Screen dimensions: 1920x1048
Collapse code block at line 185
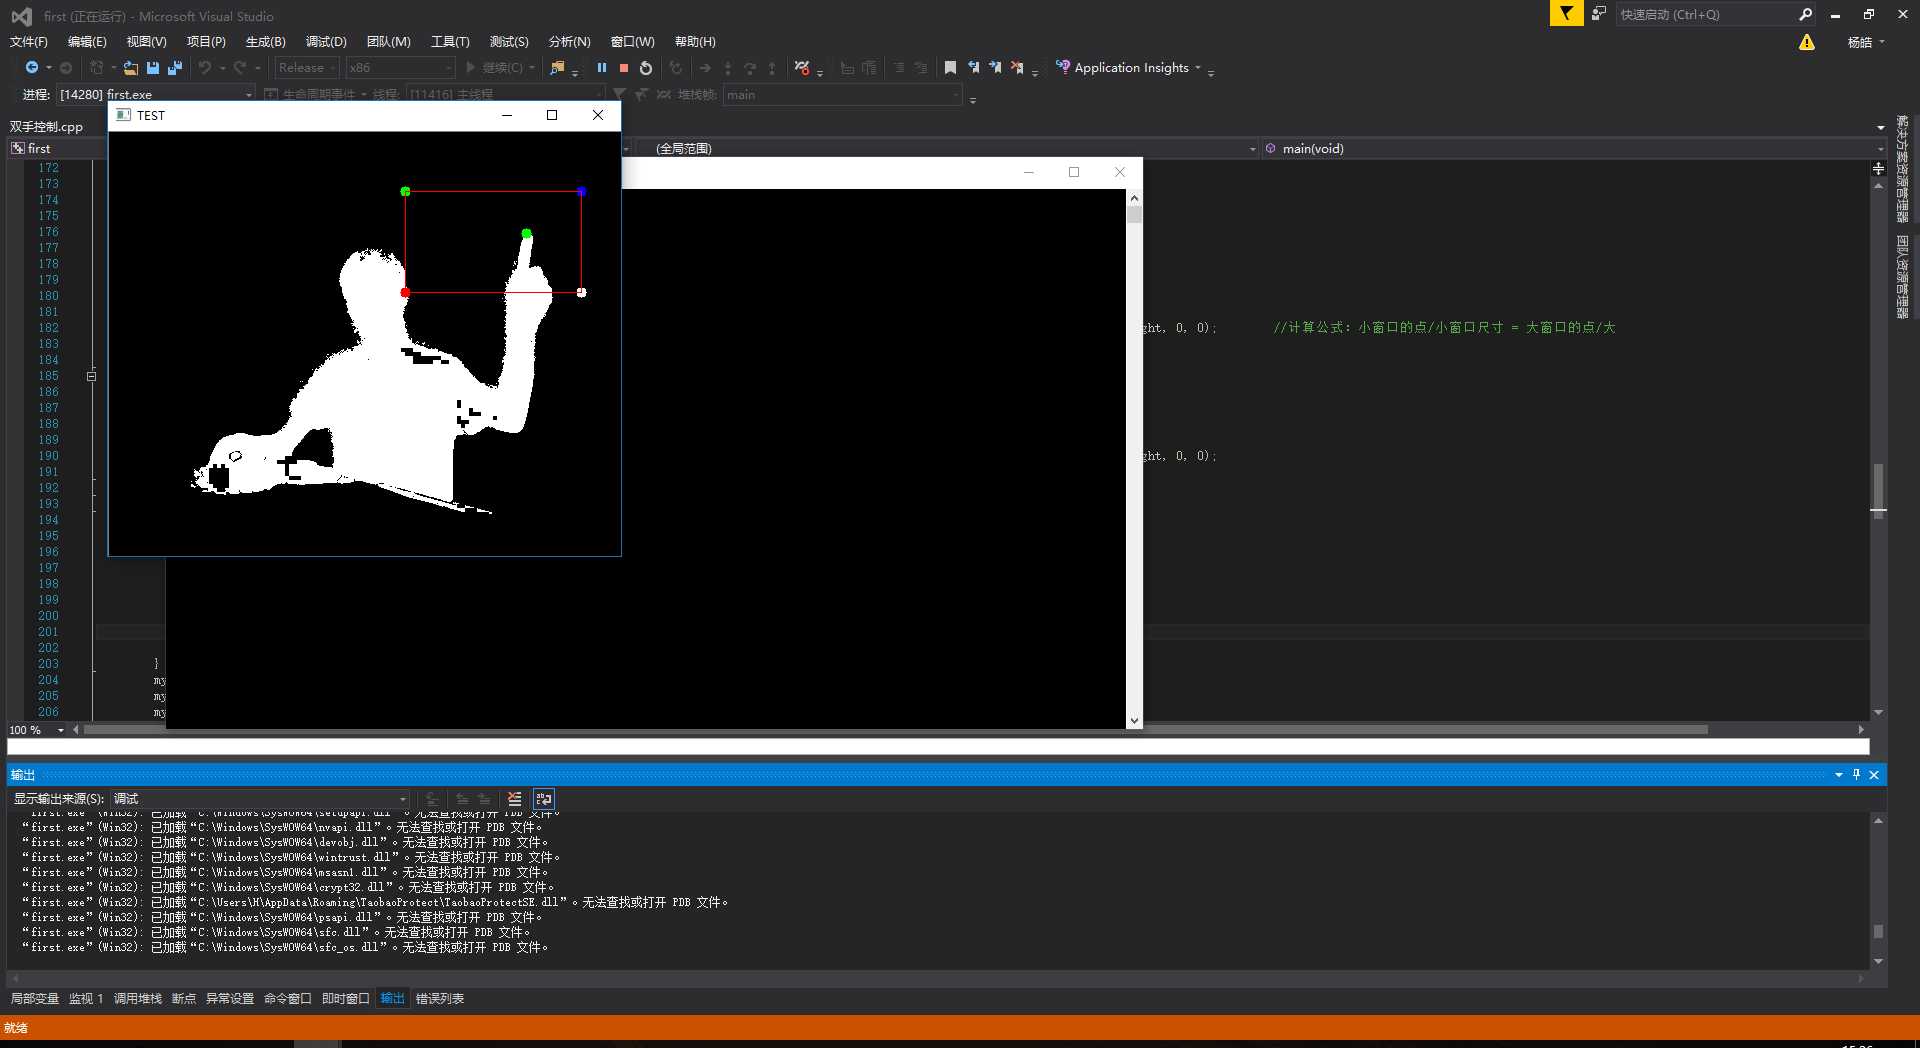point(91,376)
